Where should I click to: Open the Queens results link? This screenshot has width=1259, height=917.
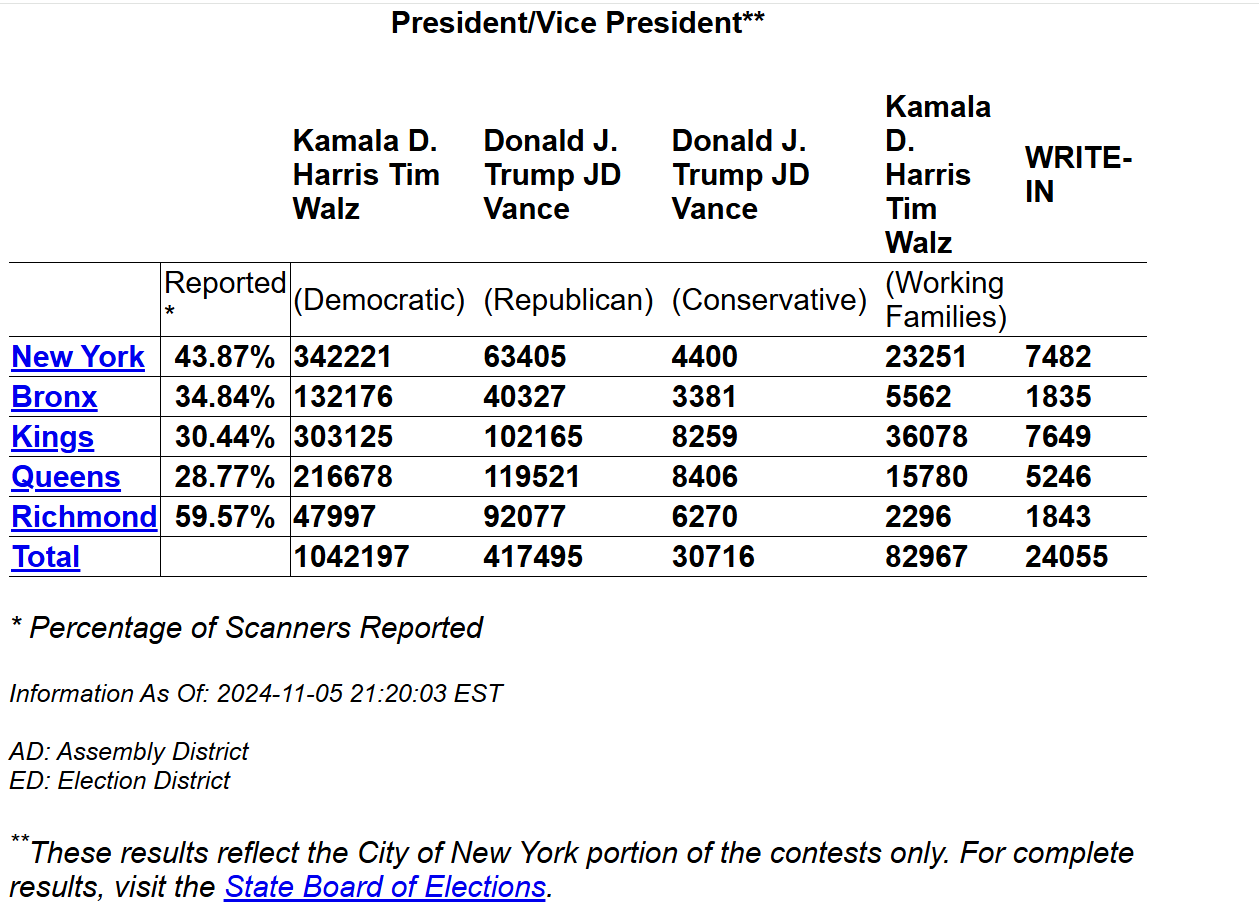tap(66, 477)
